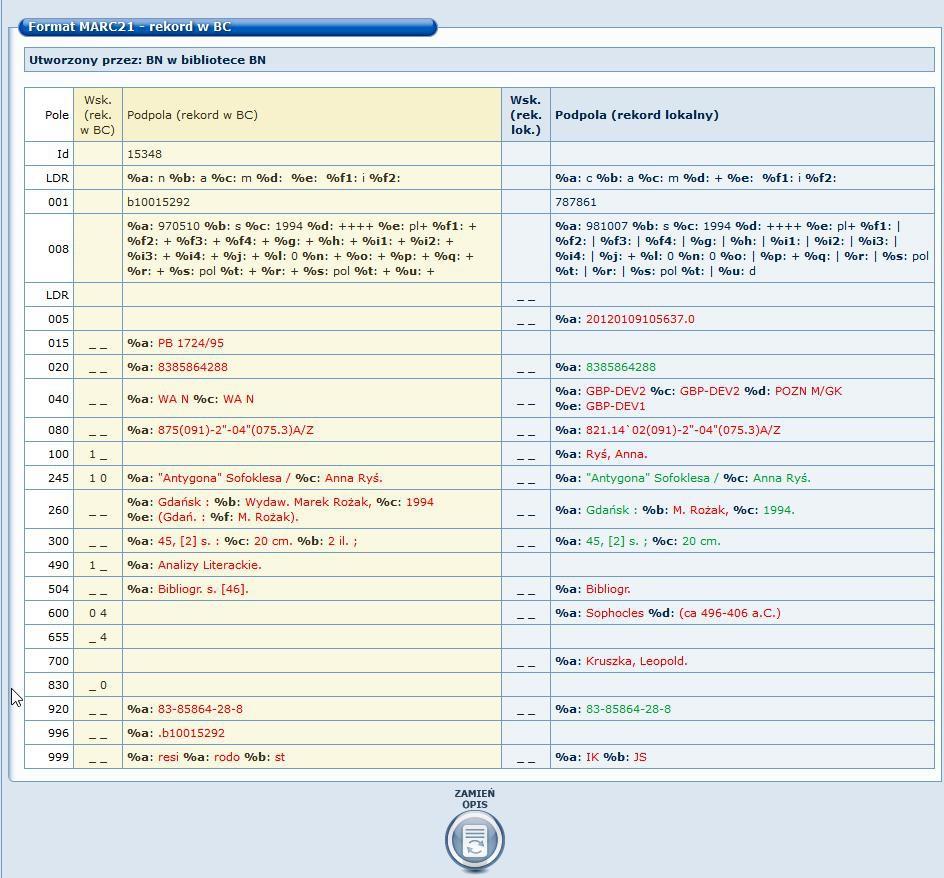Viewport: 944px width, 878px height.
Task: Click 'Analizy Literackie.' series in field 490
Action: tap(210, 565)
